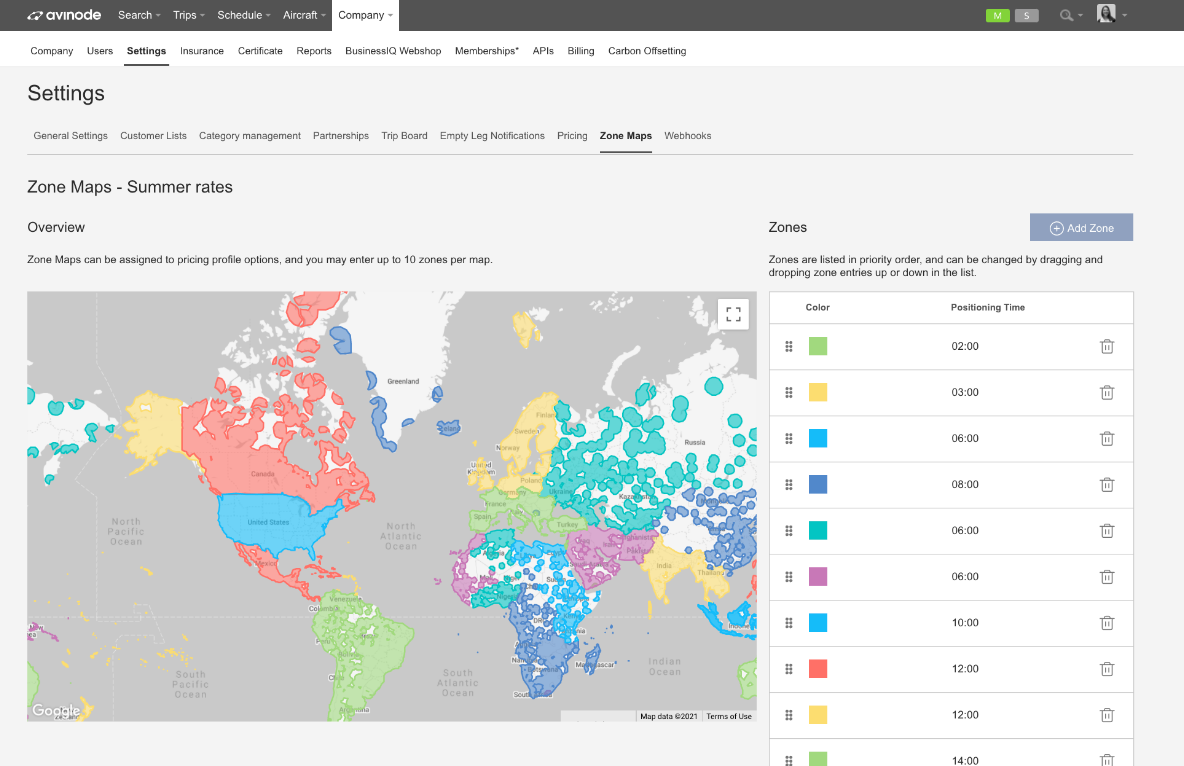The height and width of the screenshot is (766, 1184).
Task: Open the Schedule dropdown menu
Action: point(244,15)
